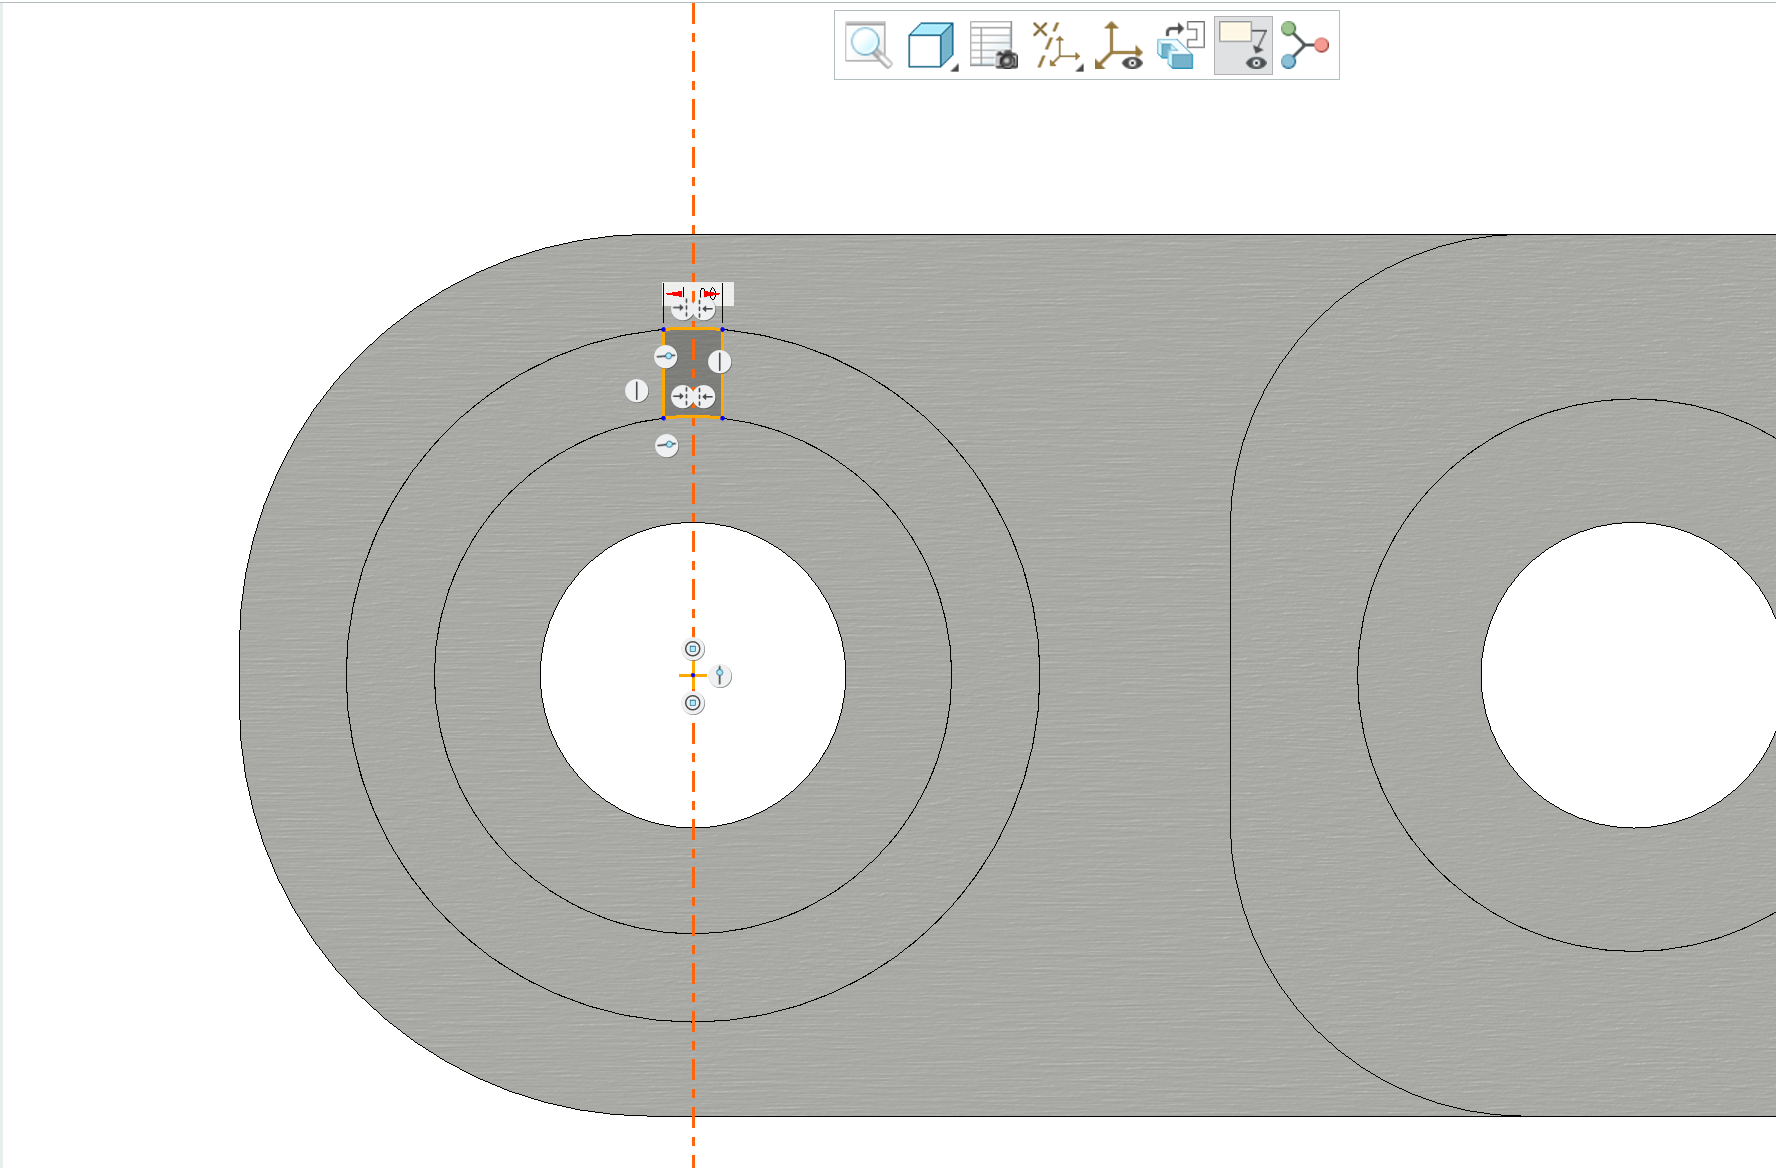Select point-on-curve glyph on rectangle's left edge
Viewport: 1776px width, 1168px height.
tap(665, 356)
